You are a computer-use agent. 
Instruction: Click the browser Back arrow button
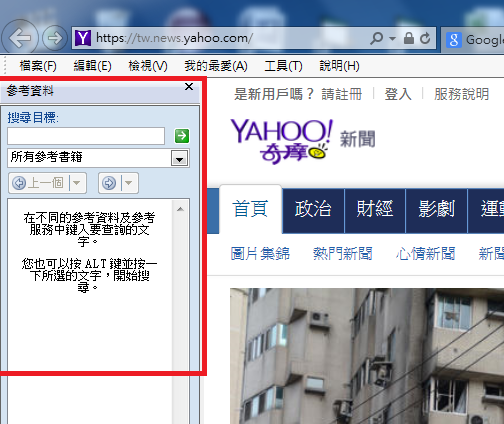pyautogui.click(x=20, y=37)
